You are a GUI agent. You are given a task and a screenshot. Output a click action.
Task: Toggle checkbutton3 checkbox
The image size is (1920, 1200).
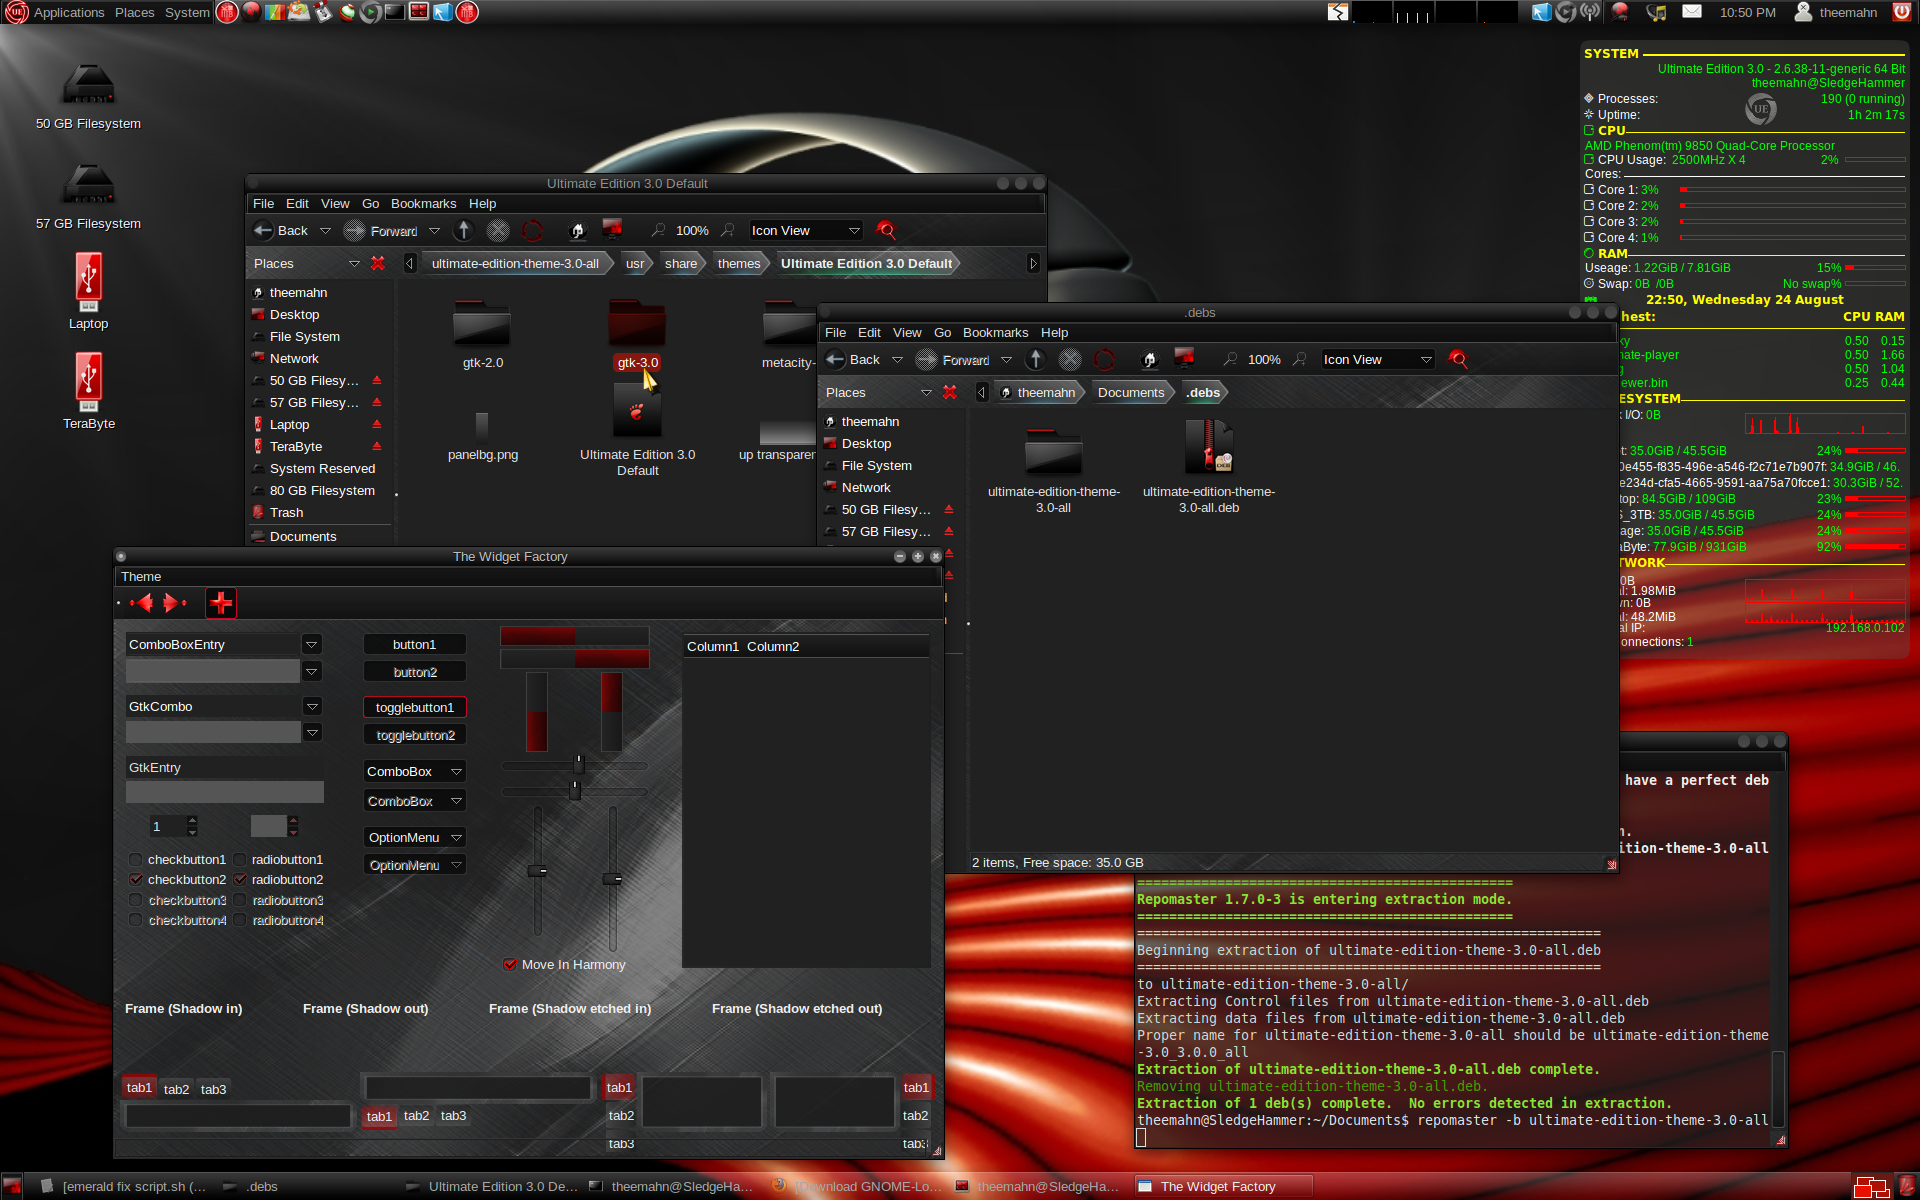click(136, 900)
